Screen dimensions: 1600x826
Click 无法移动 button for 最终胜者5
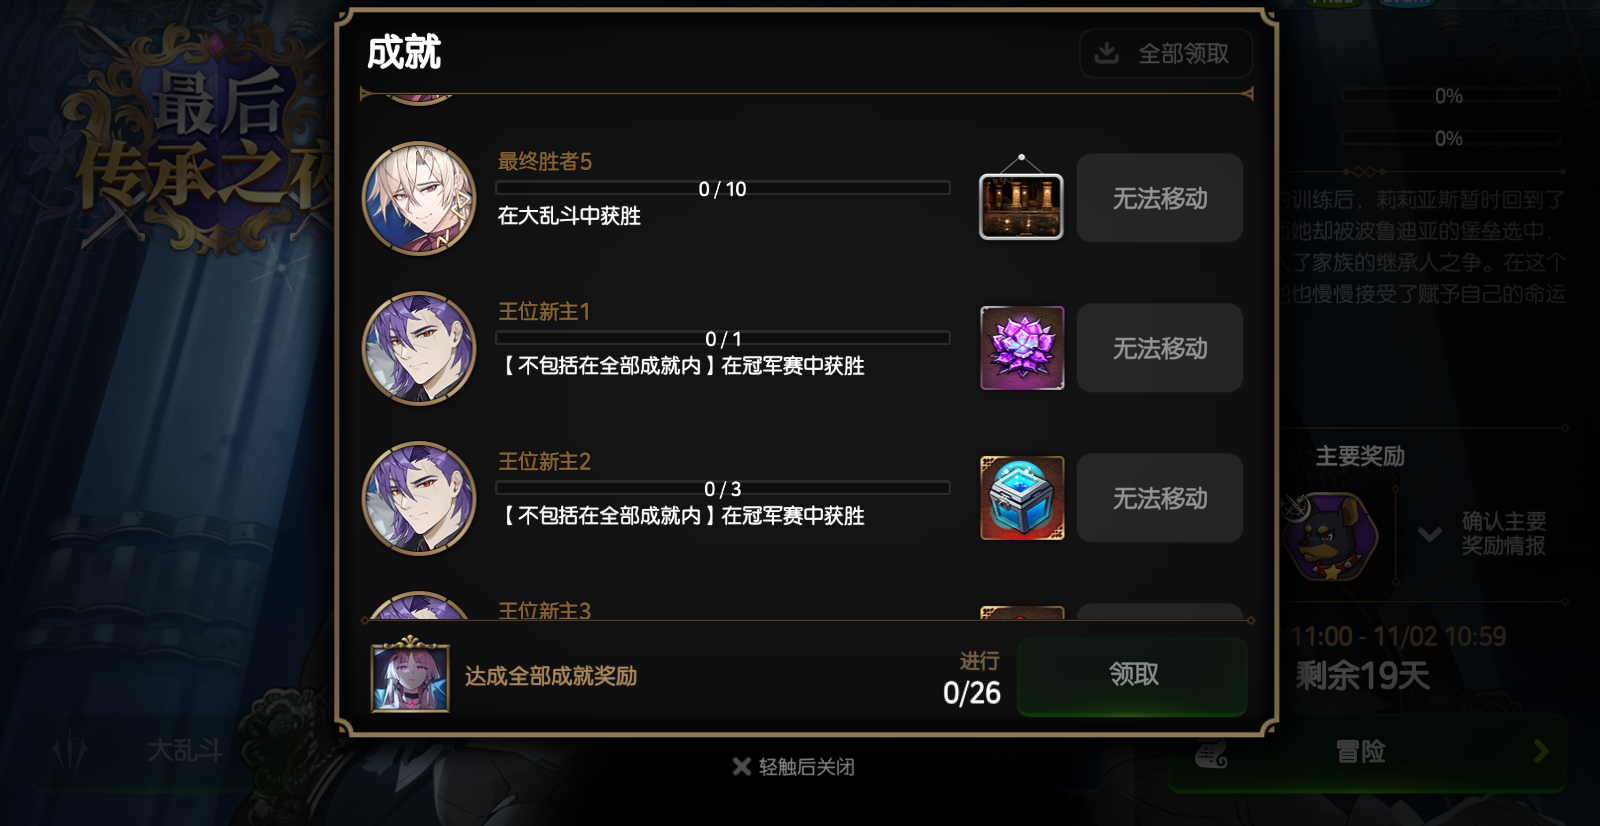(1160, 198)
